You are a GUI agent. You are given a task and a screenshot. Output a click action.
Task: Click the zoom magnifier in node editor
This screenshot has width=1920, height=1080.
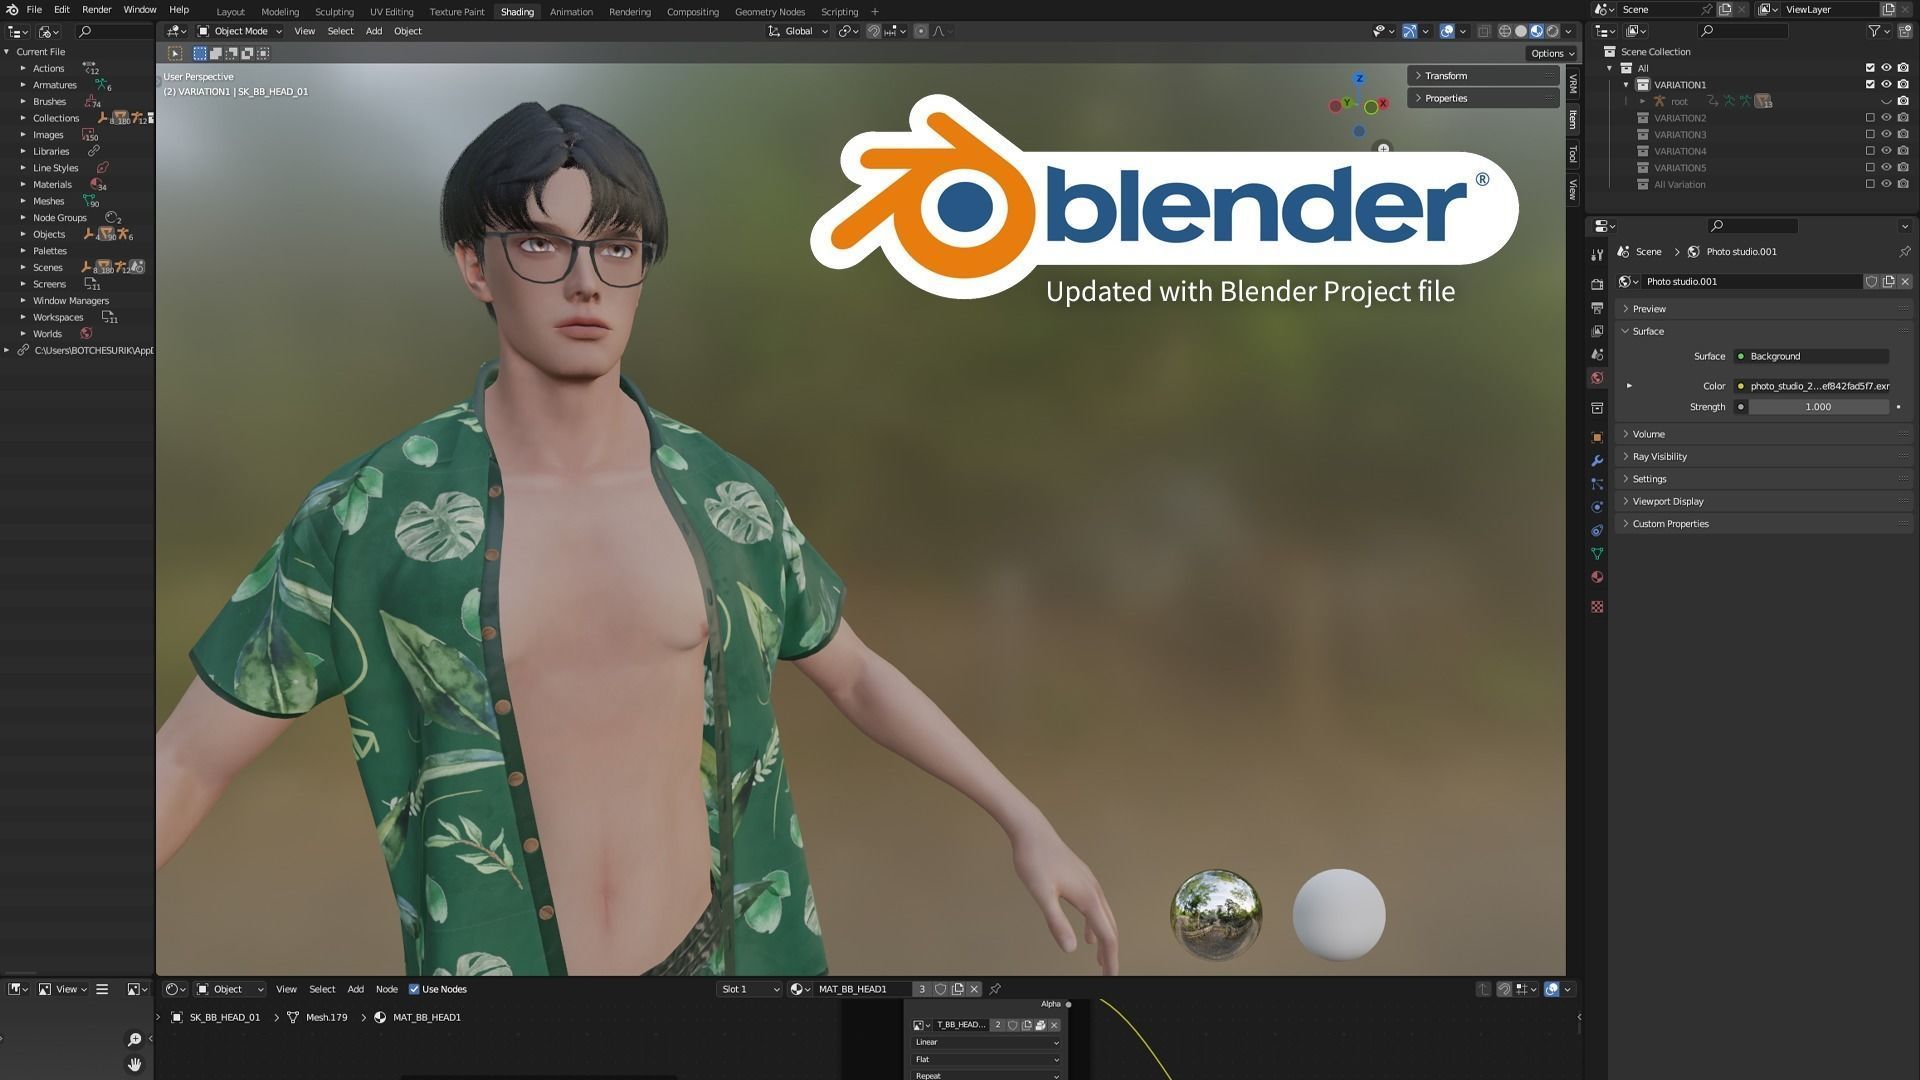135,1039
